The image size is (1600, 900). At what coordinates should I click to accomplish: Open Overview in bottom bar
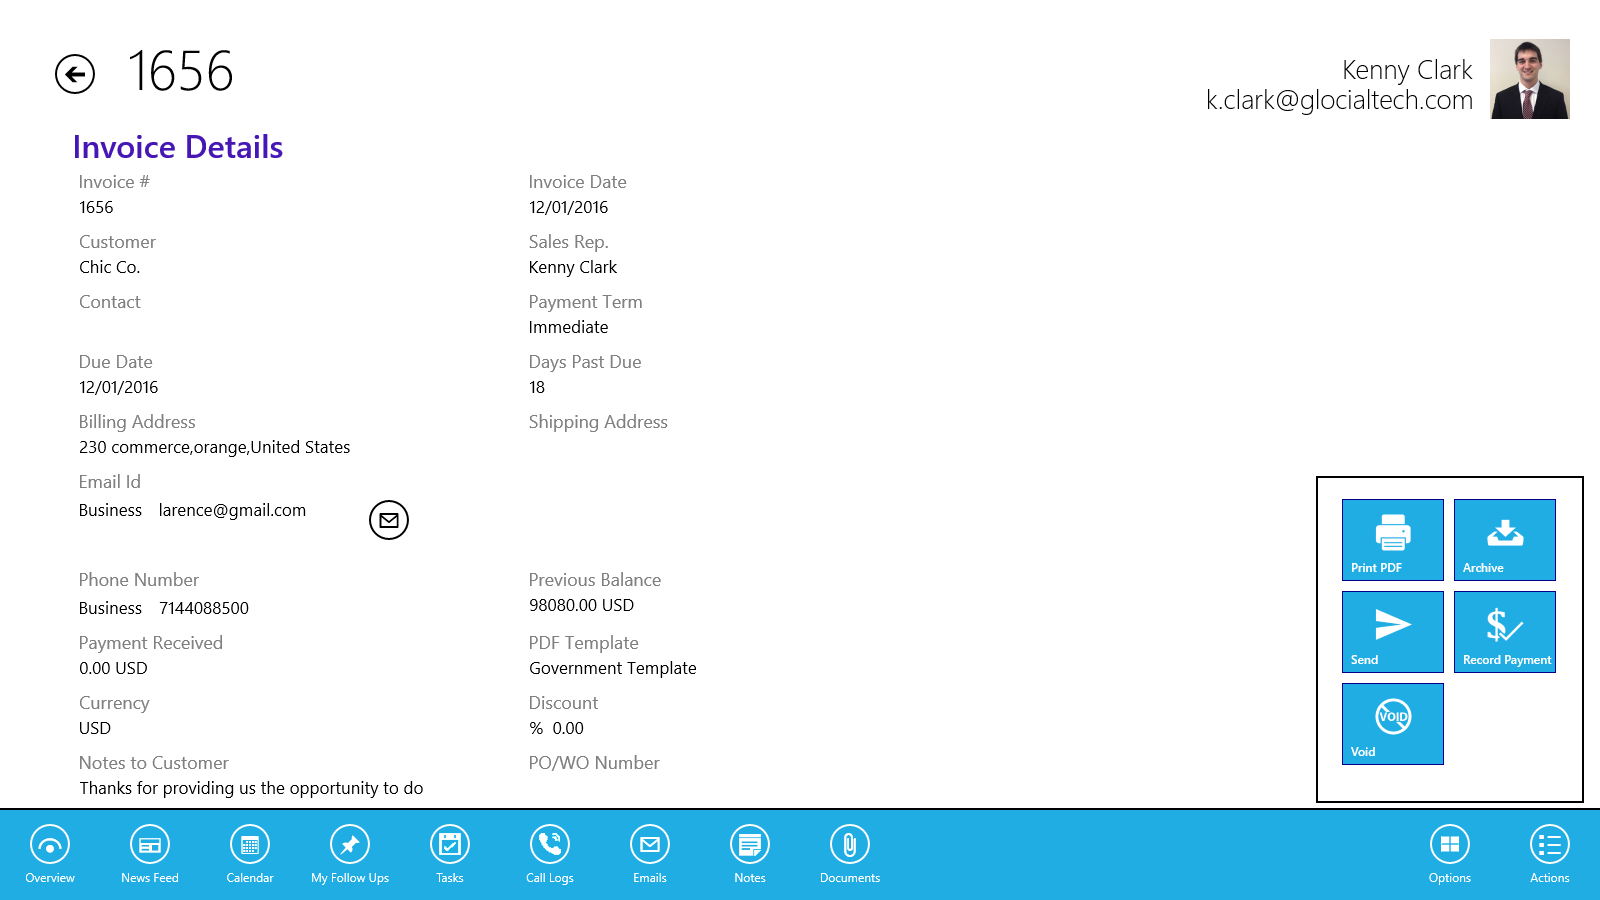[50, 855]
